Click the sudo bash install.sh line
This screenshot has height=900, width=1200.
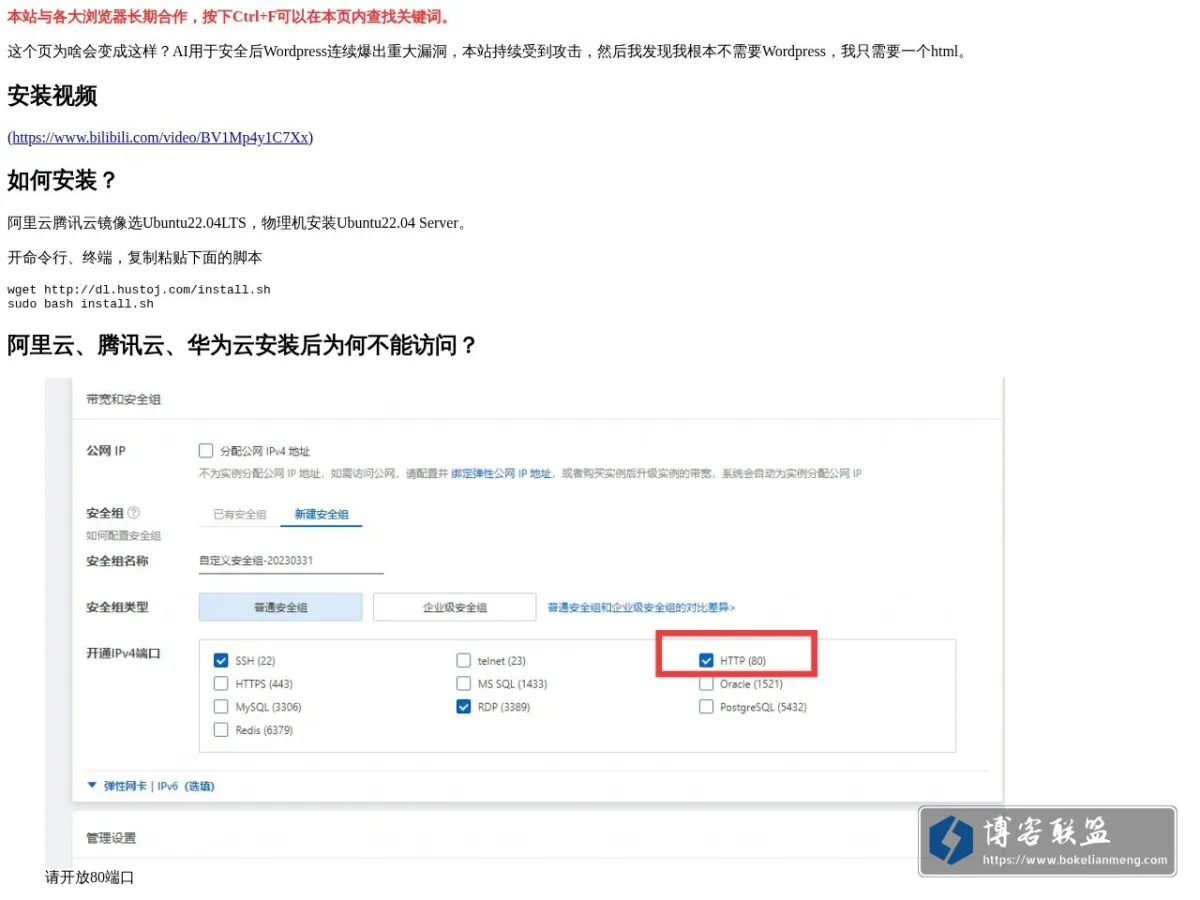coord(81,303)
